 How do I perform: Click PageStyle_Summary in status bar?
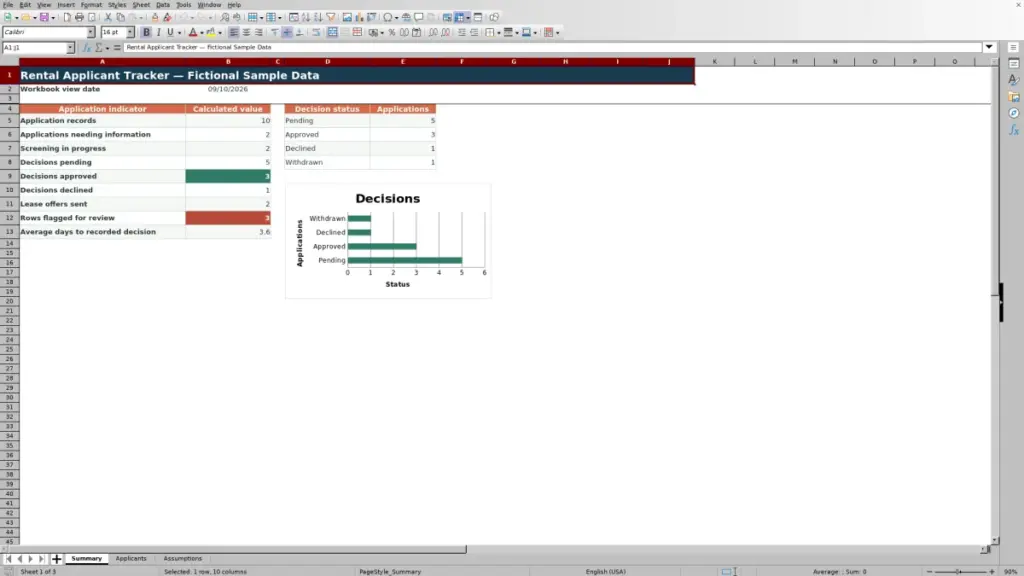tap(390, 572)
